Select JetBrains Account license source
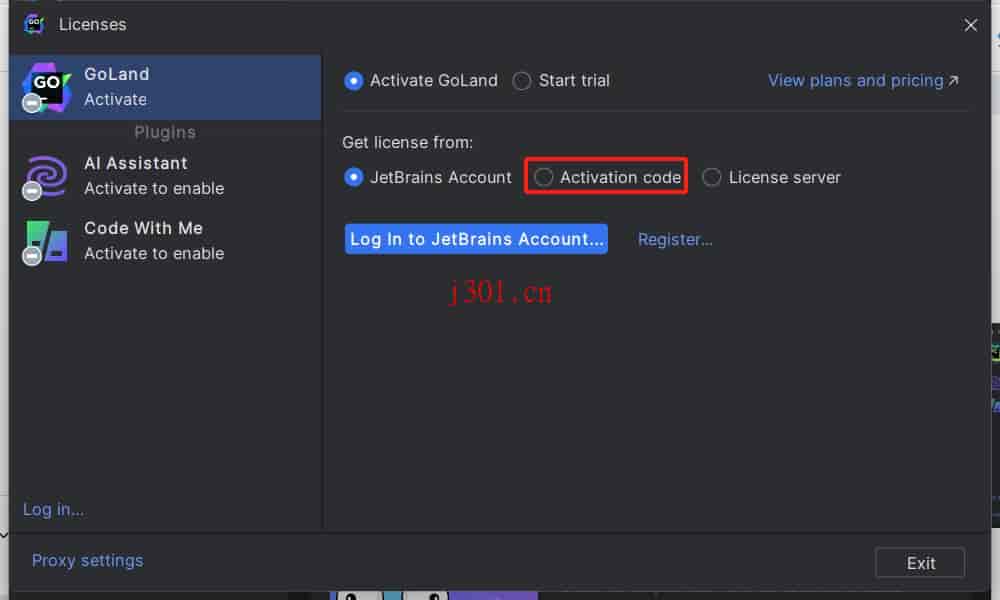1000x600 pixels. [x=353, y=177]
